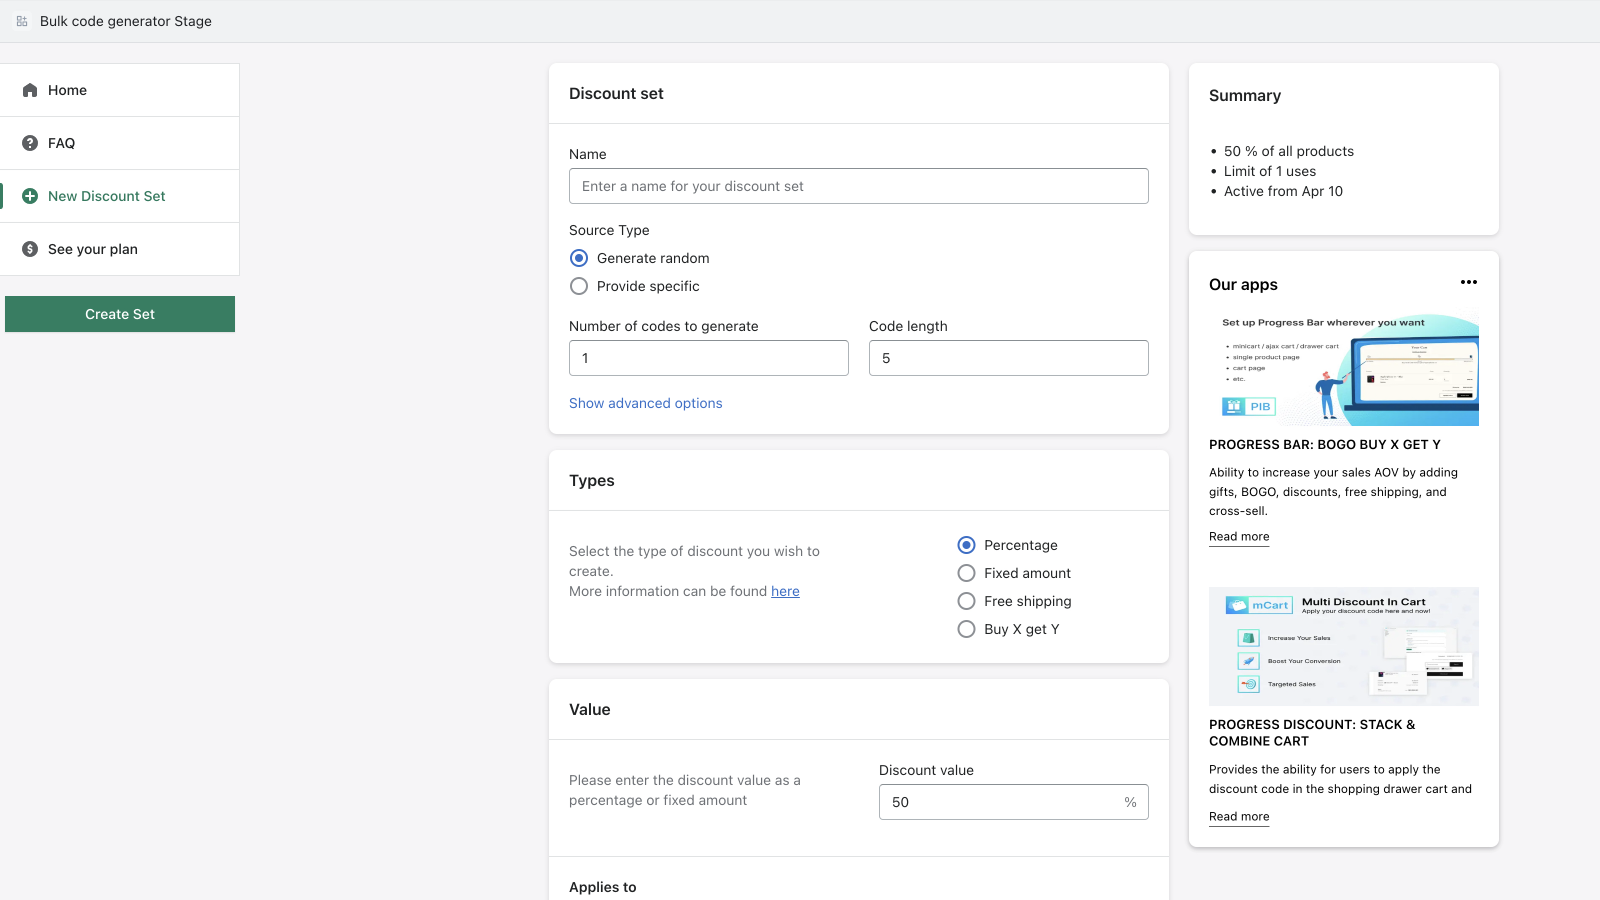
Task: Open the Progress Discount app thumbnail
Action: pyautogui.click(x=1343, y=646)
